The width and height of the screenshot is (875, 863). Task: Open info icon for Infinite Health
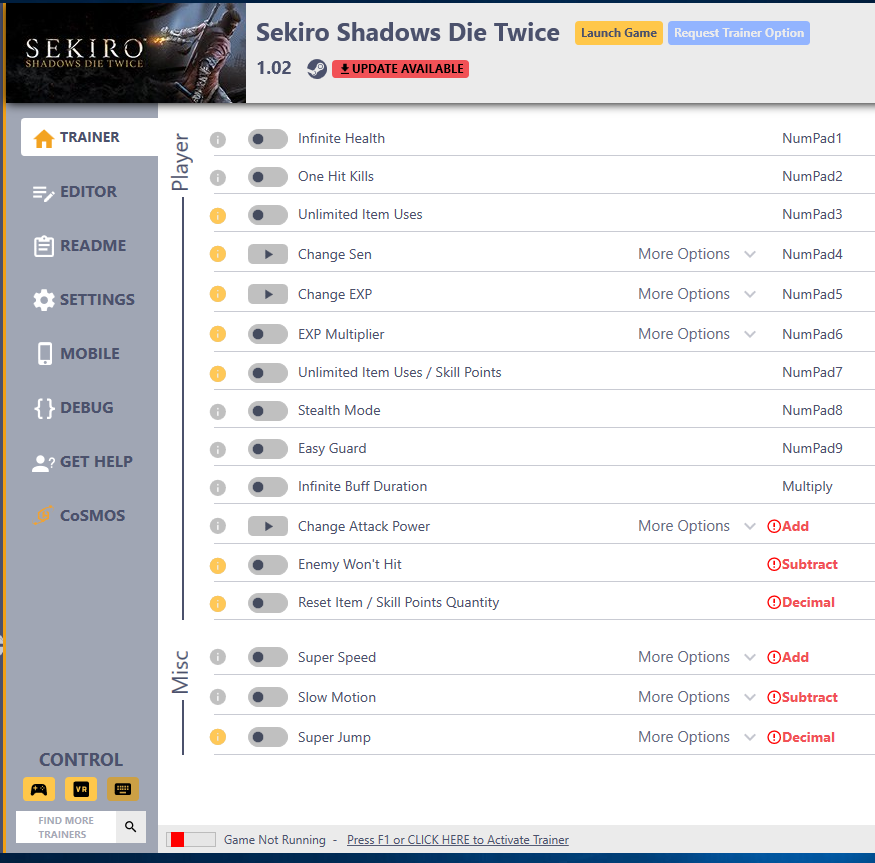tap(218, 139)
